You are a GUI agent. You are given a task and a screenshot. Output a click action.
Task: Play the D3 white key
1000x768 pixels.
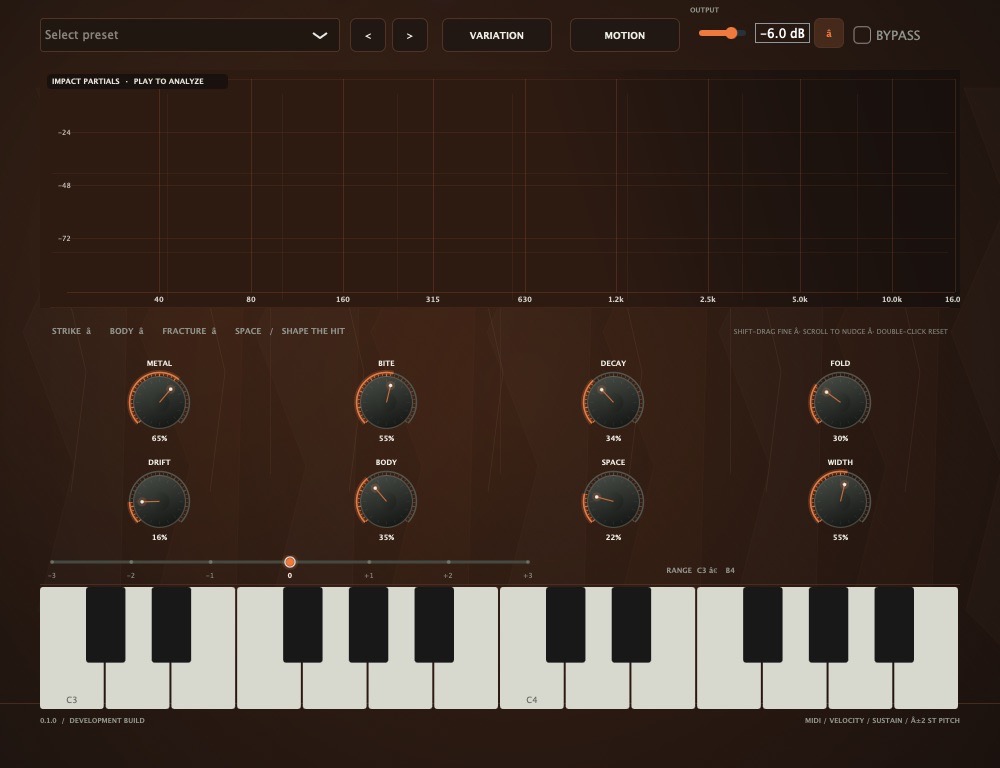(138, 686)
